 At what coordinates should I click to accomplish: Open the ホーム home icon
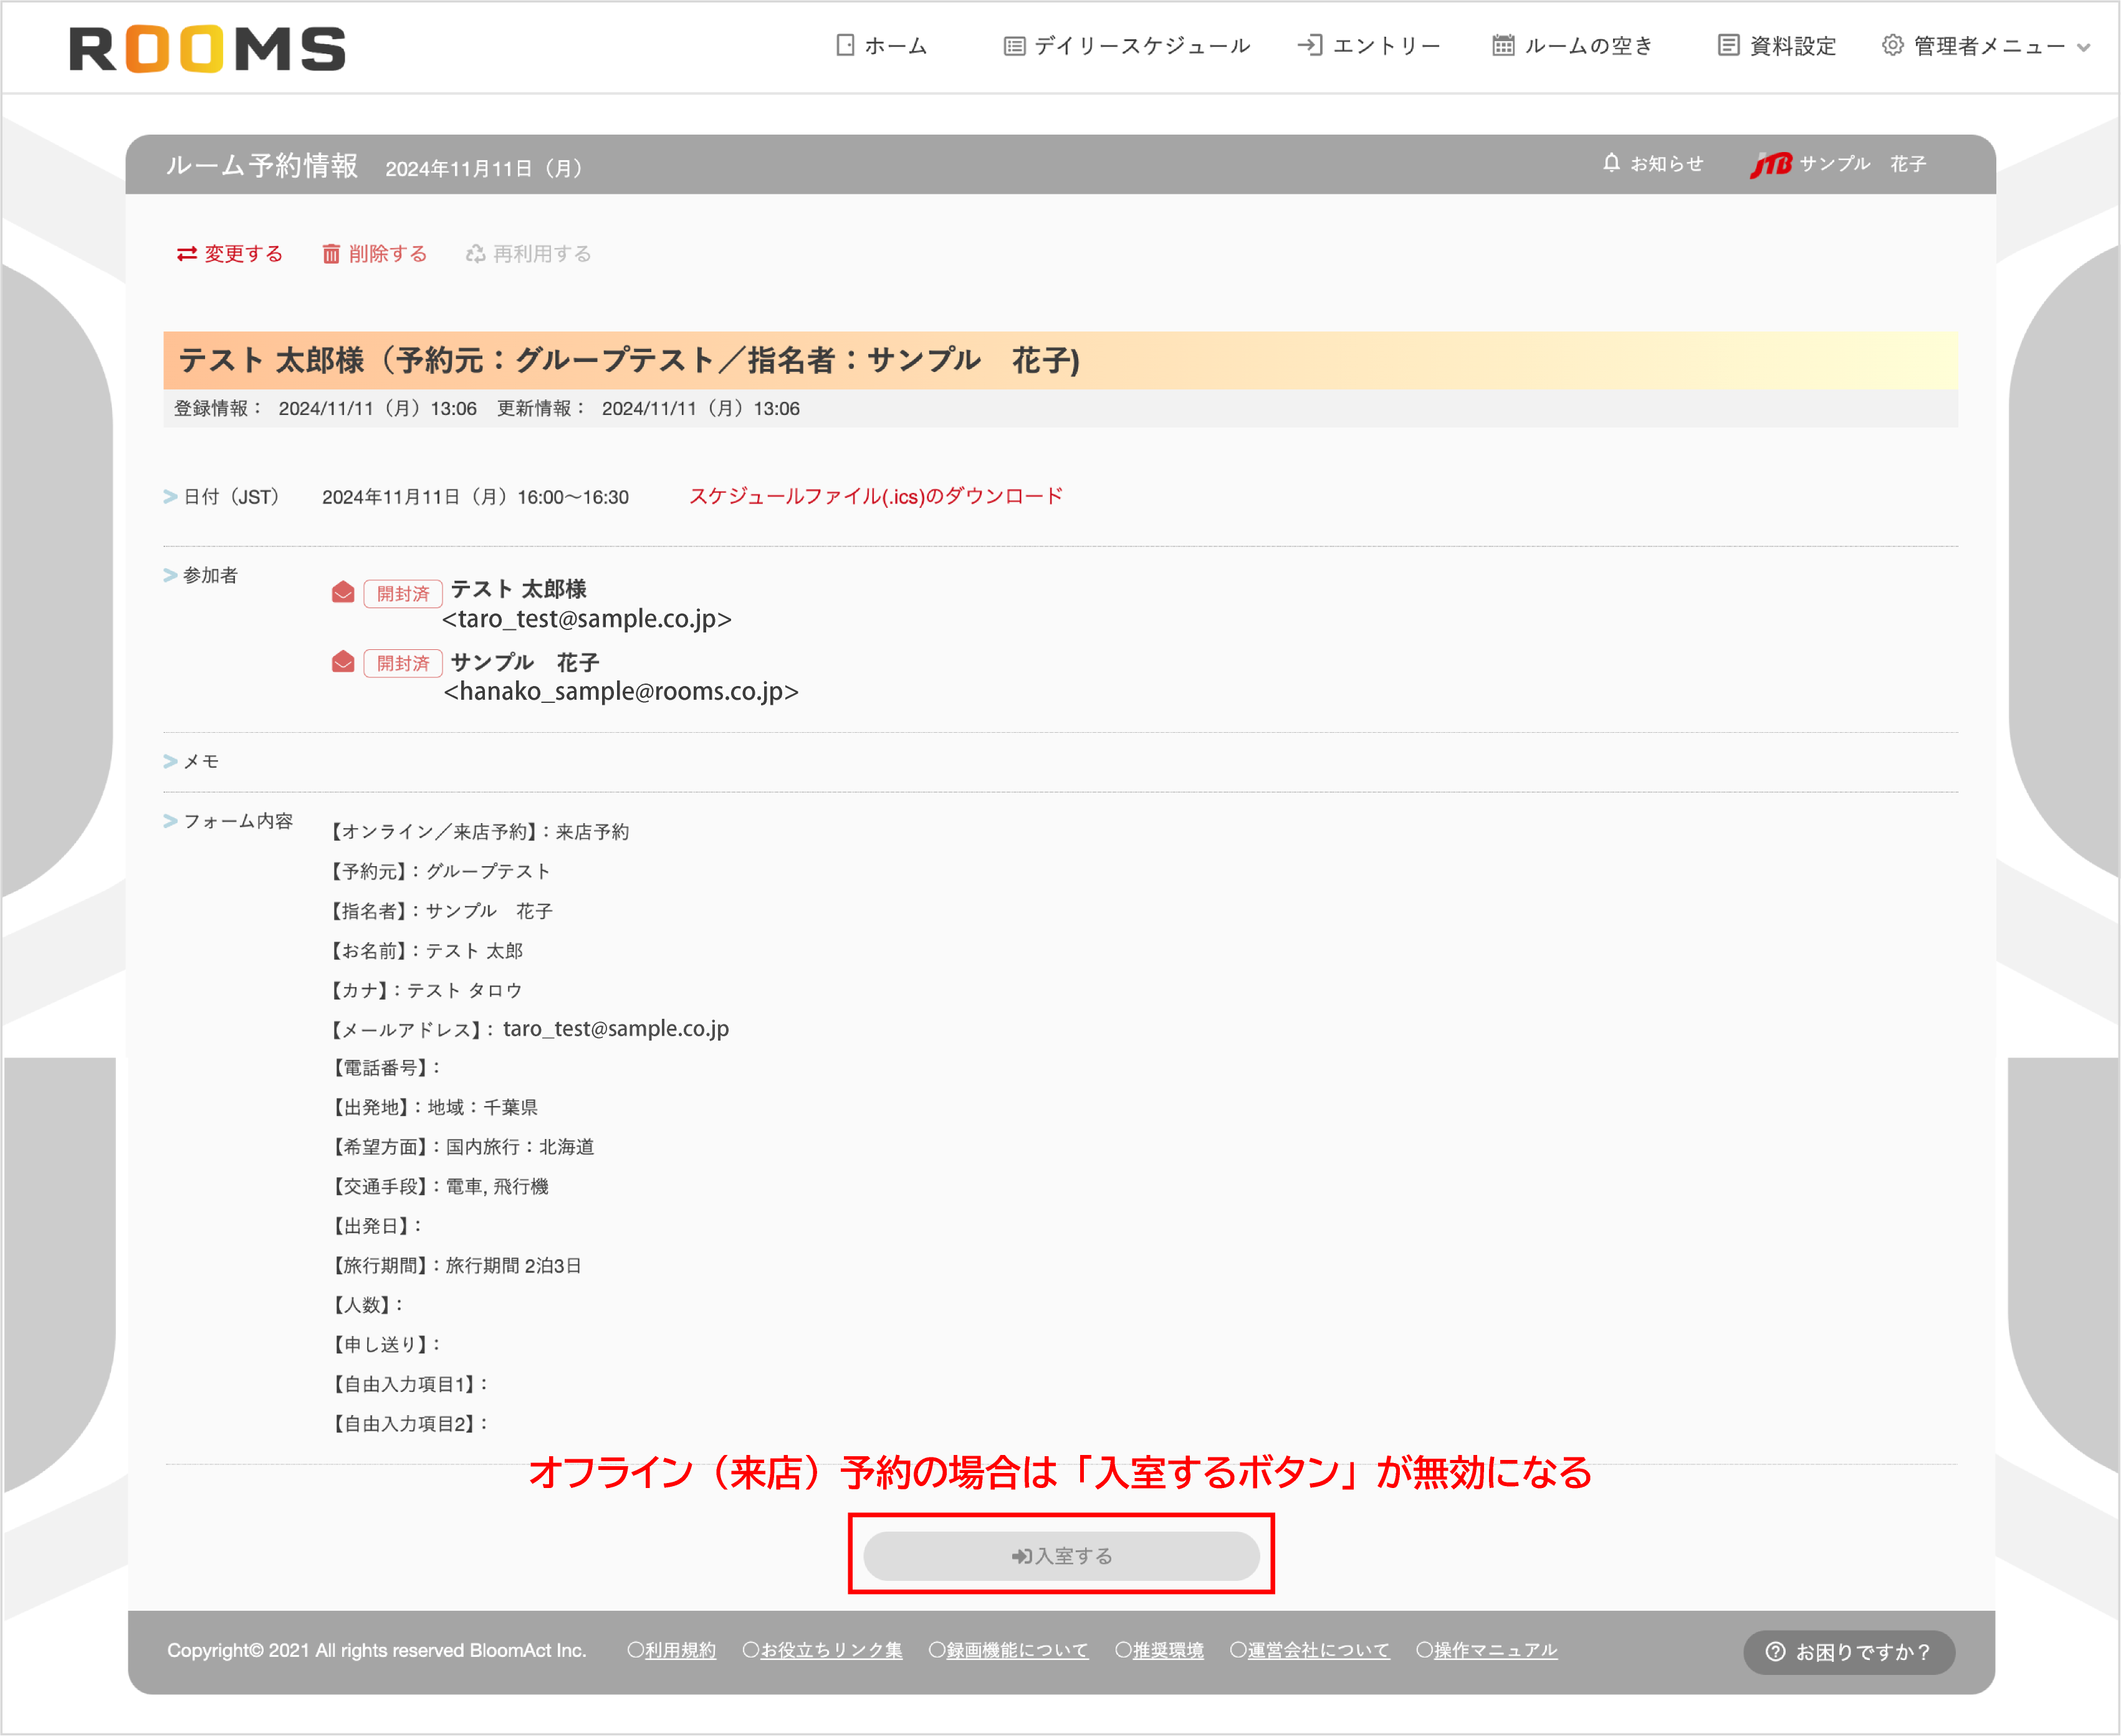click(845, 45)
